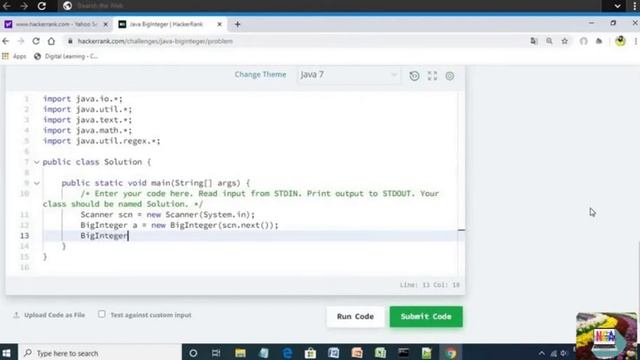Viewport: 640px width, 360px height.
Task: Click 'Scanner scn = new Scanner(System.in);' line
Action: click(x=167, y=214)
